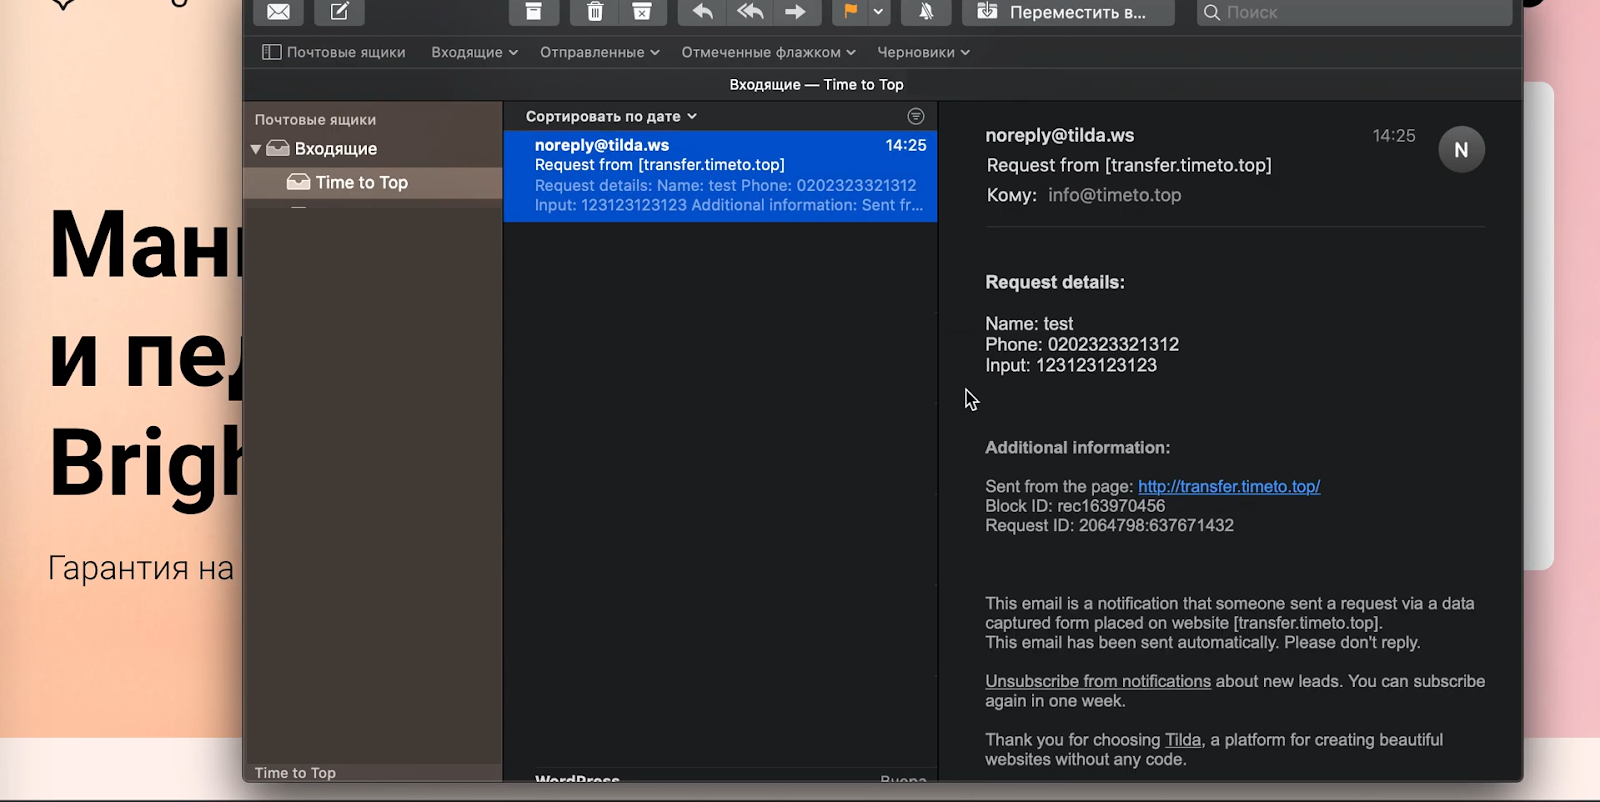Open the Черновики favorites item
1600x802 pixels.
click(923, 52)
